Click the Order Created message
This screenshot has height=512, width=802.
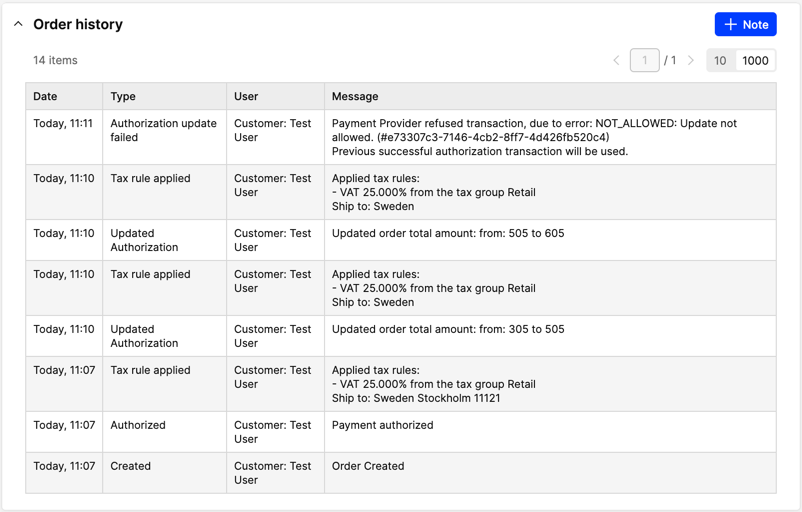click(x=368, y=467)
